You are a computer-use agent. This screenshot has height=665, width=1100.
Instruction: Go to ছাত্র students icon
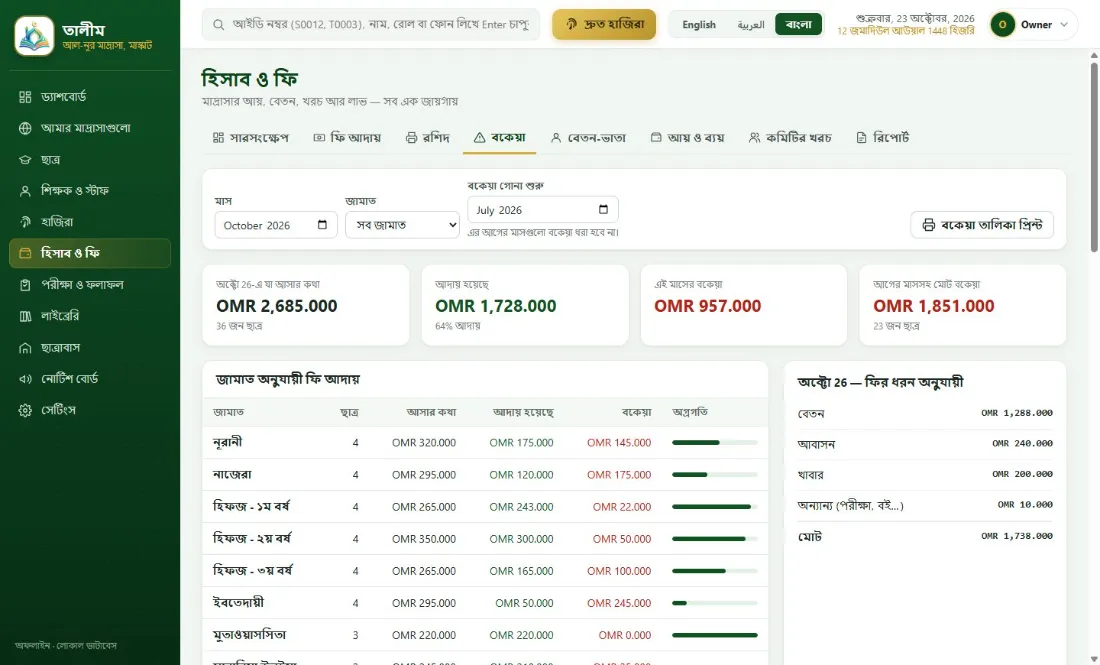point(25,160)
